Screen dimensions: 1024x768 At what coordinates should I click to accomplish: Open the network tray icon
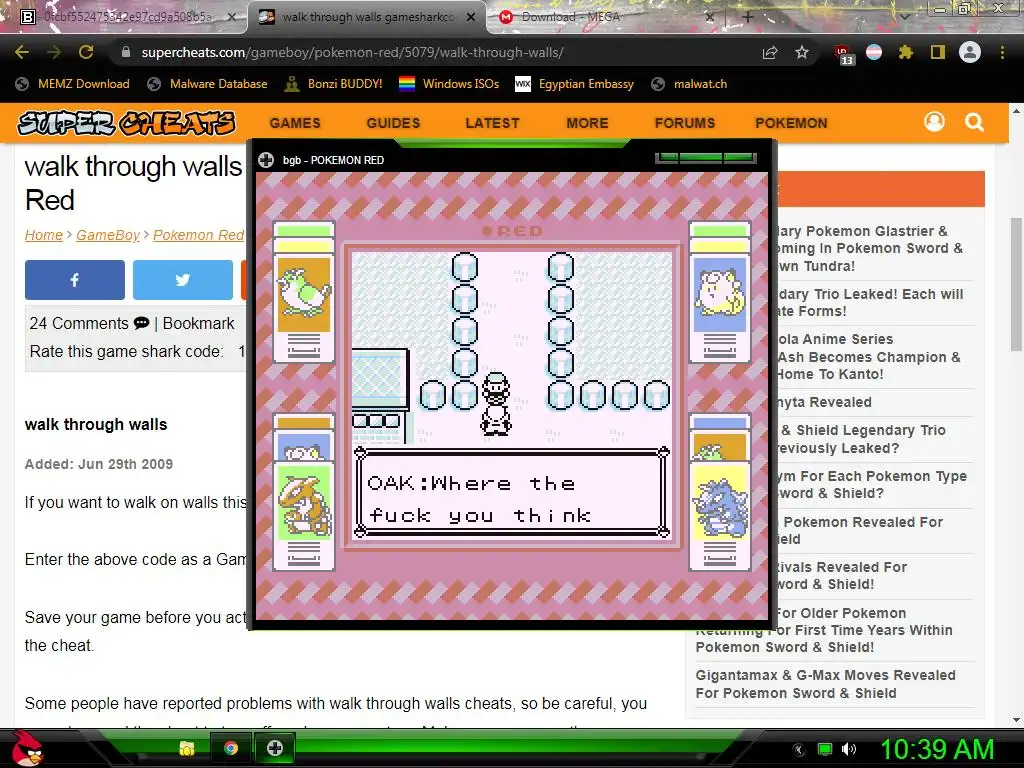tap(825, 749)
